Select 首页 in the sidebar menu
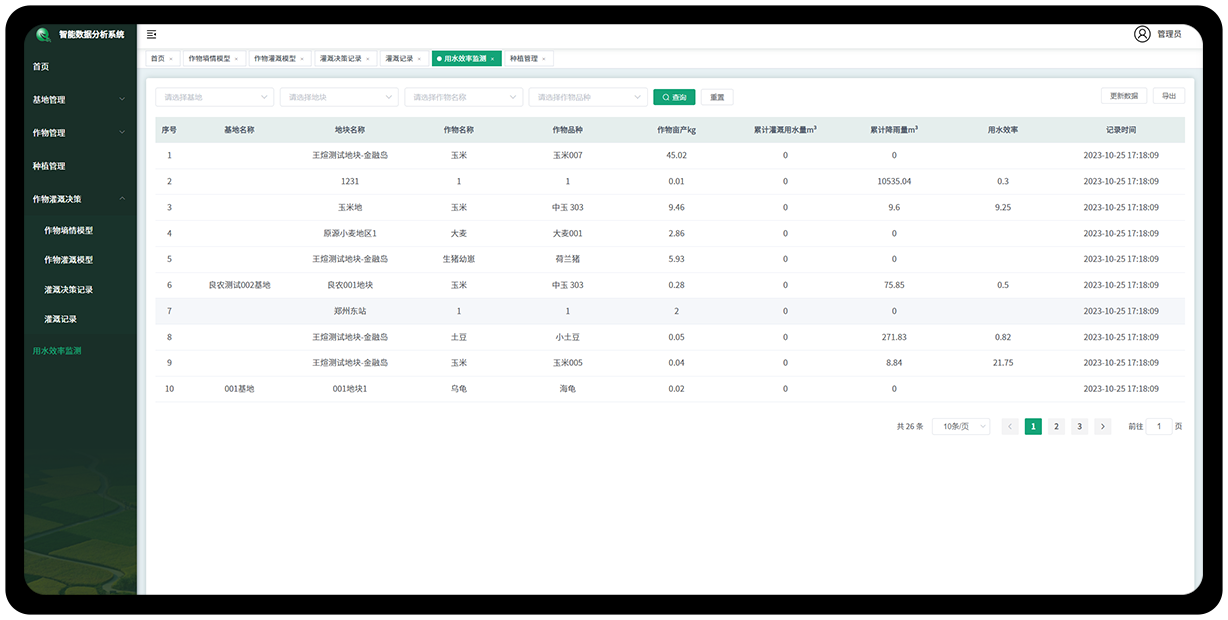Screen dimensions: 1228x620 pyautogui.click(x=42, y=66)
